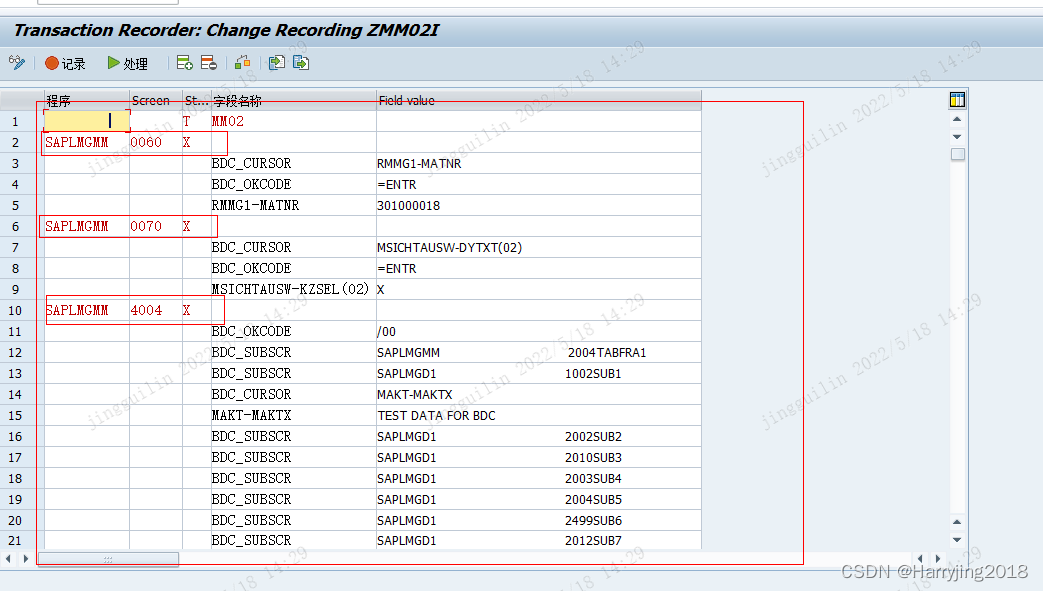Screen dimensions: 1043x591
Task: Toggle display/change mode with the pencil icon
Action: tap(16, 62)
